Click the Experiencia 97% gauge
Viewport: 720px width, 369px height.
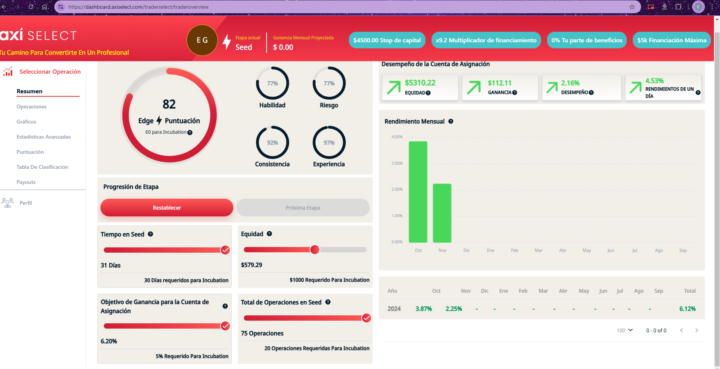329,143
